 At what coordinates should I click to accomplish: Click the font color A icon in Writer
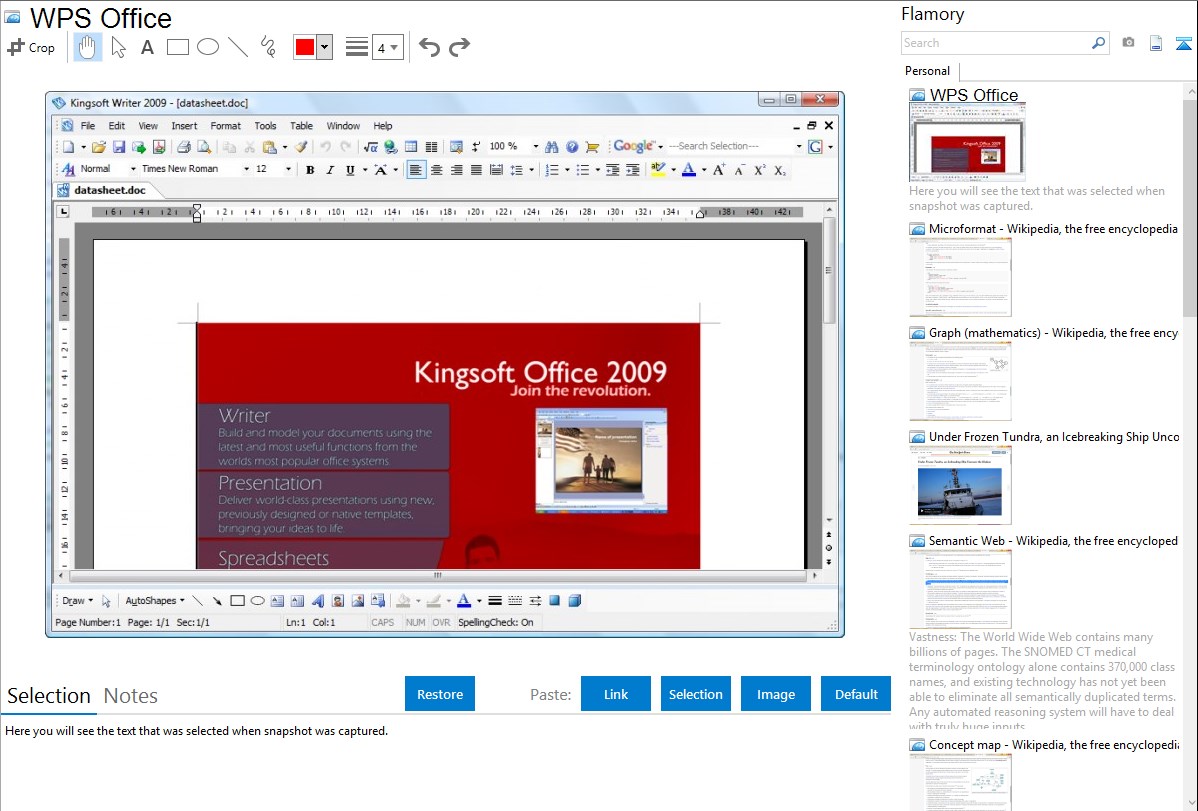(688, 170)
